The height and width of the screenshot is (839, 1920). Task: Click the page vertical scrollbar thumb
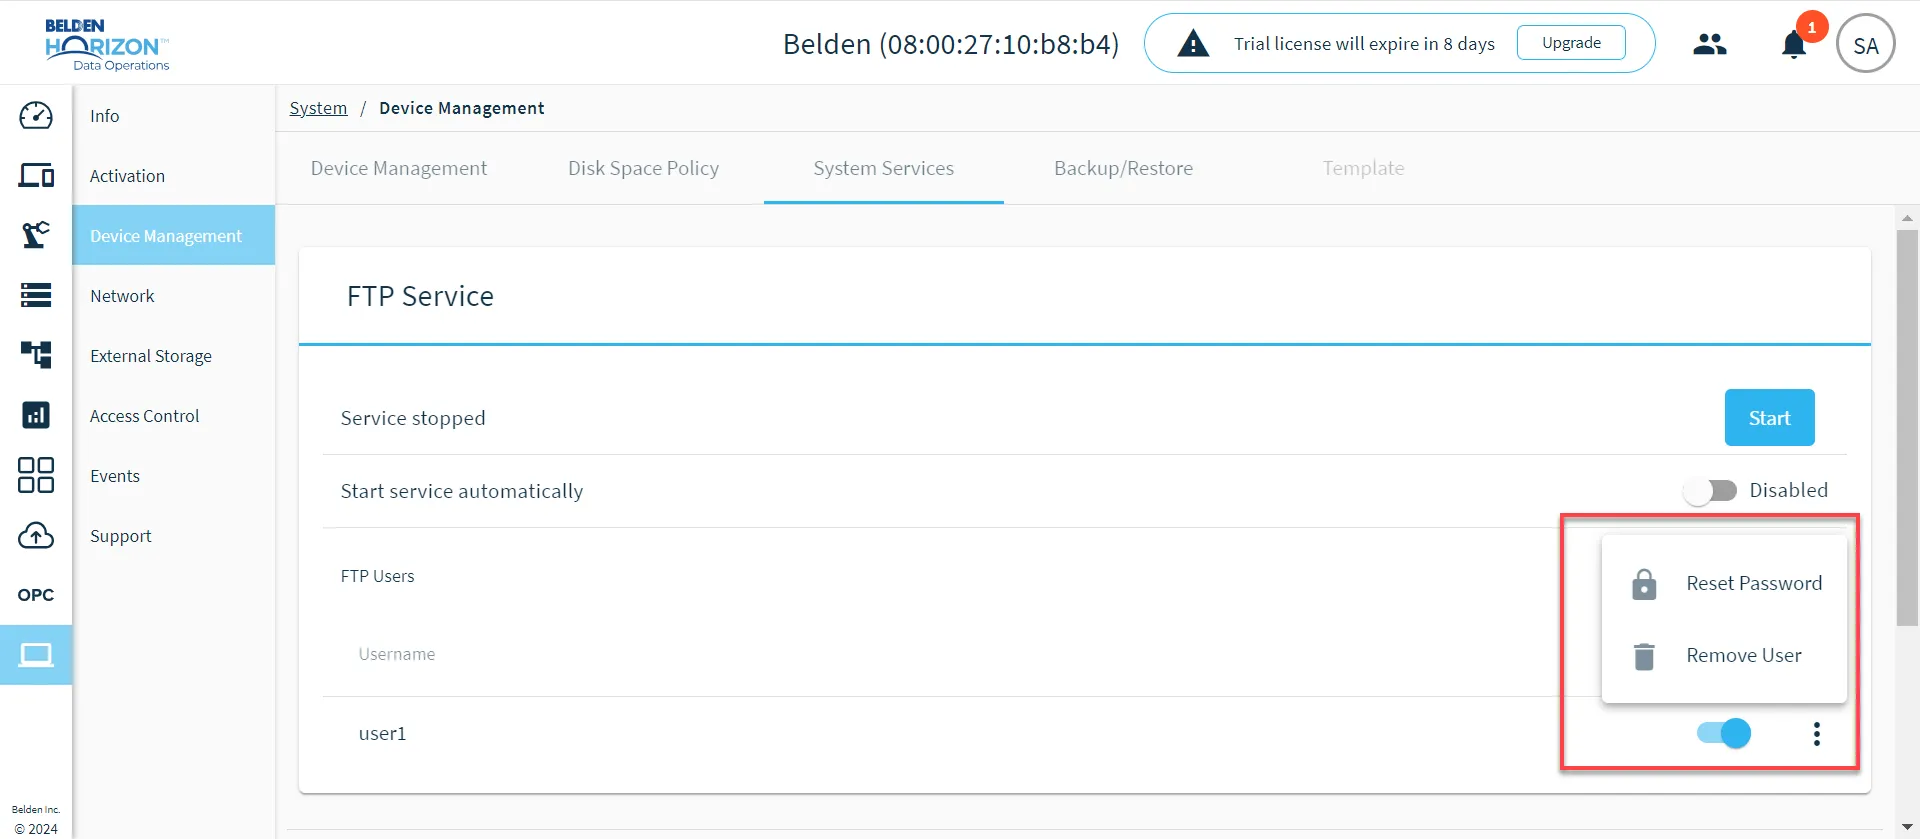tap(1907, 428)
